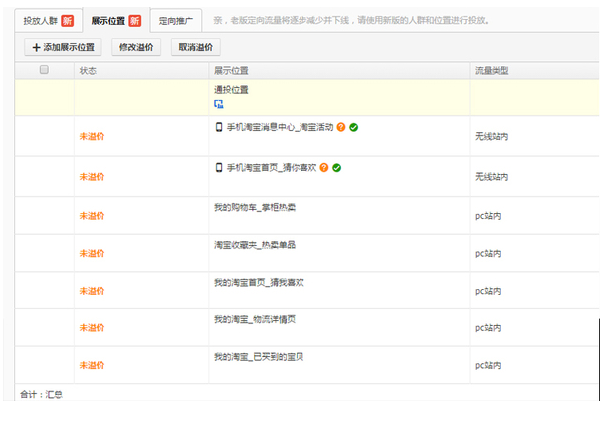Click the 我的淘宝首页_猜我喜欢 position name
This screenshot has height=422, width=600.
click(x=259, y=283)
